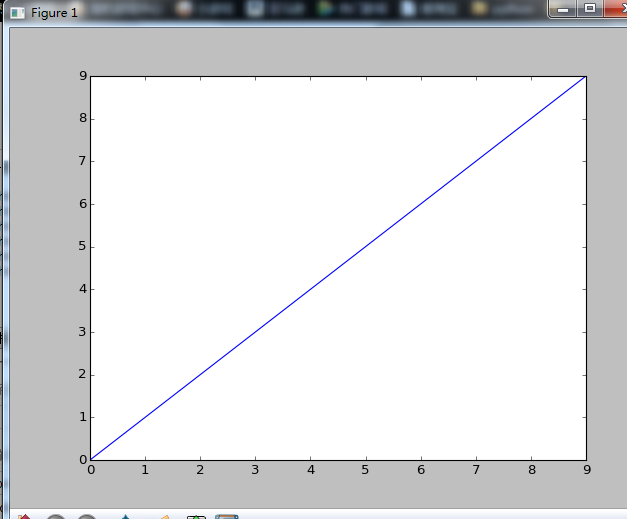627x519 pixels.
Task: Click the x-axis tick label 4
Action: (311, 469)
